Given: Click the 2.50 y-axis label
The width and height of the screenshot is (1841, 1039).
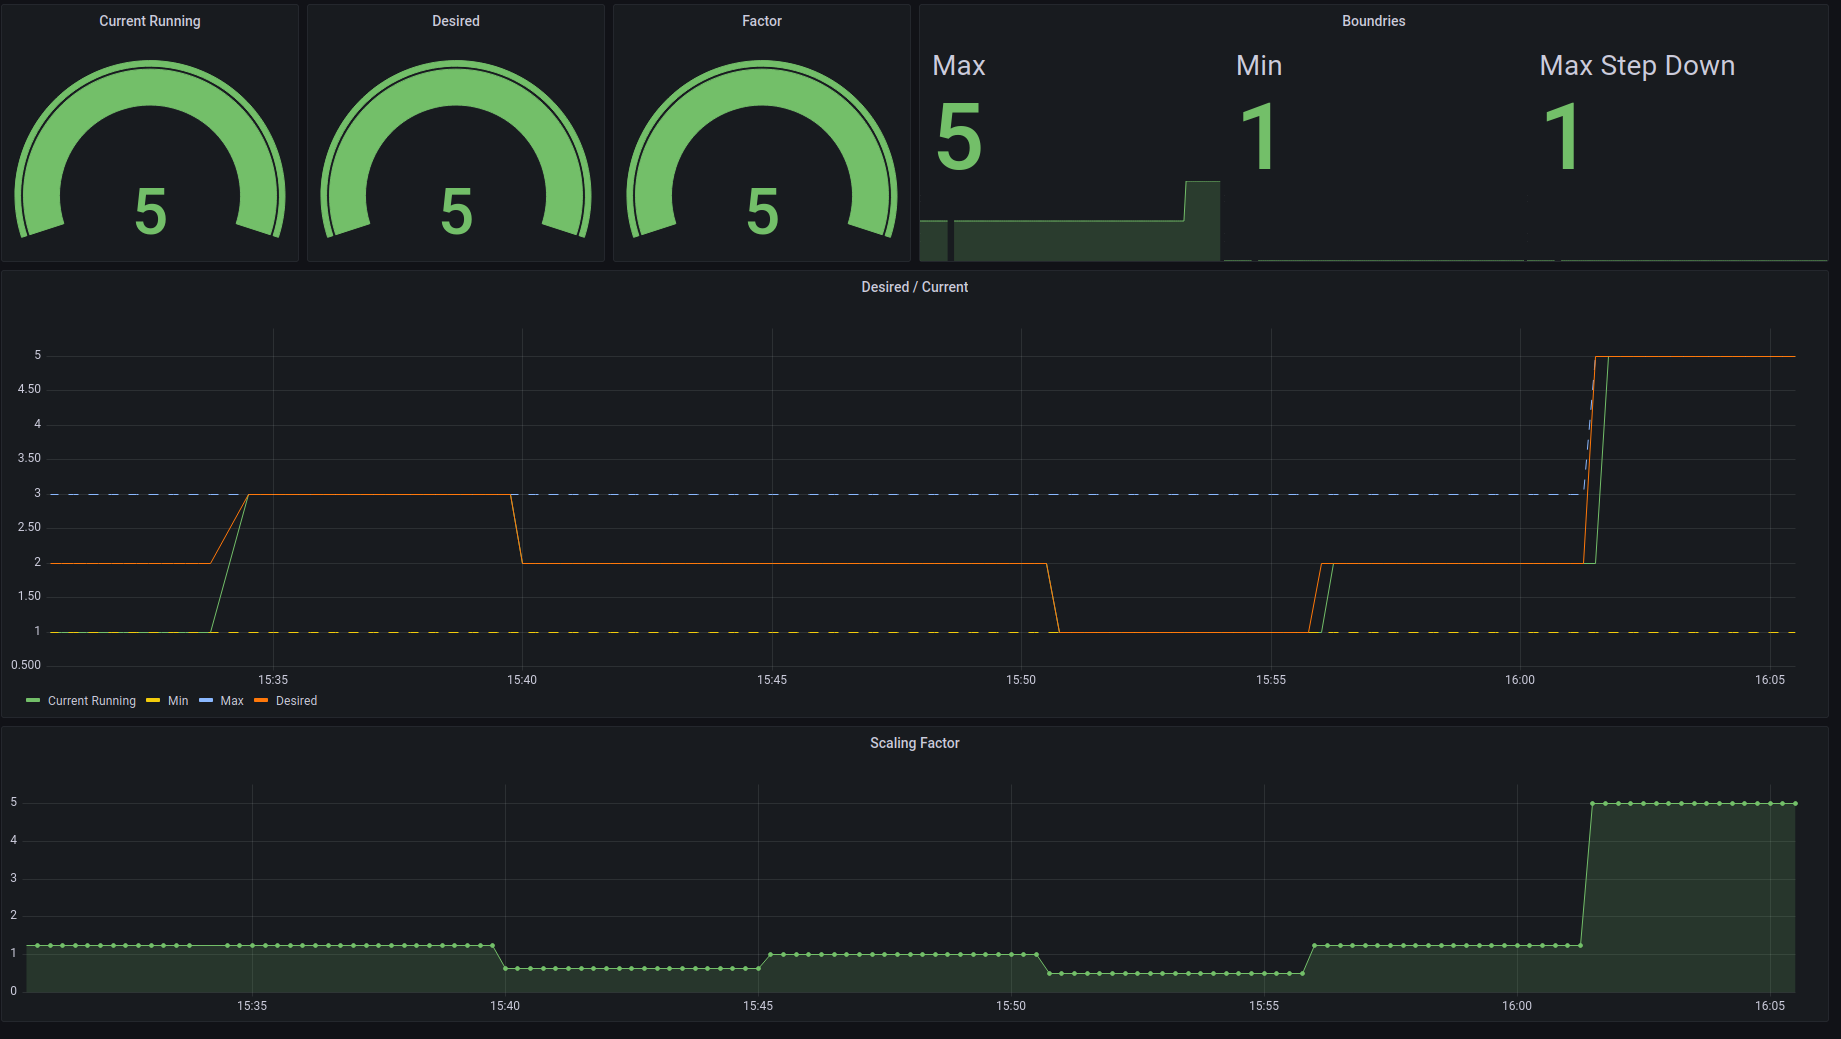Looking at the screenshot, I should [x=29, y=527].
